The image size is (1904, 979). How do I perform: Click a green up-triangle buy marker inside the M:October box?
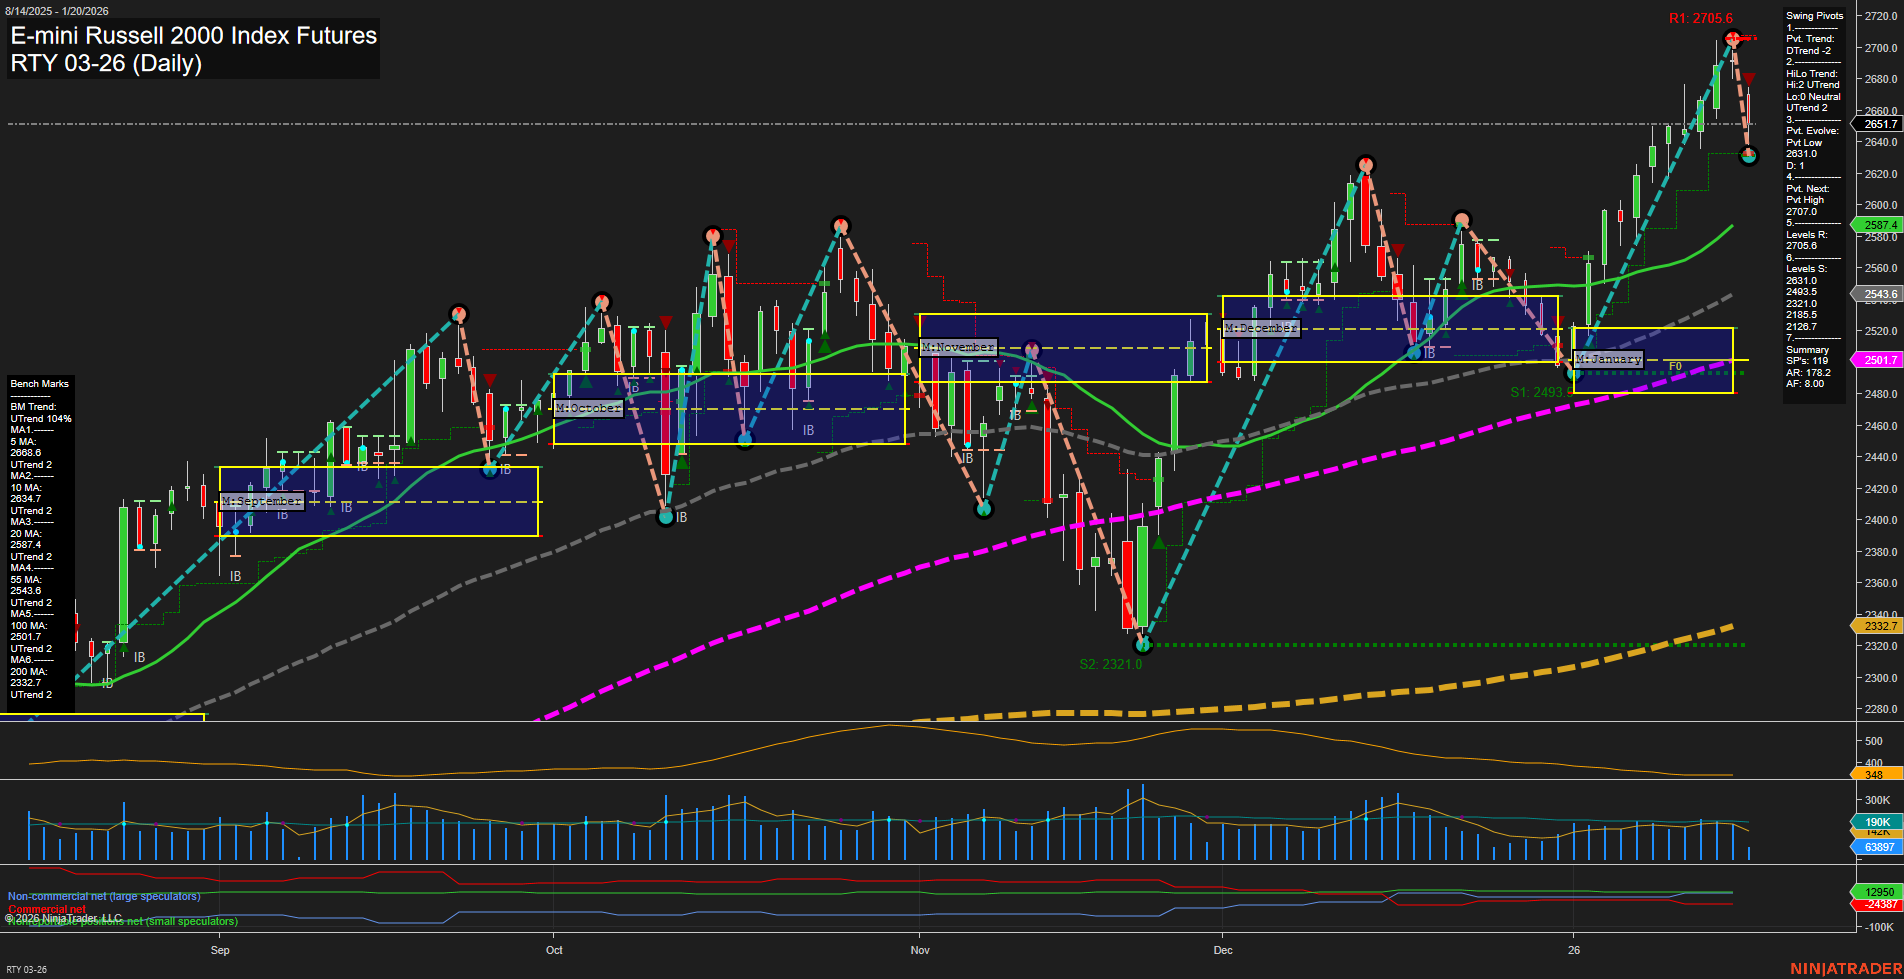[x=584, y=382]
